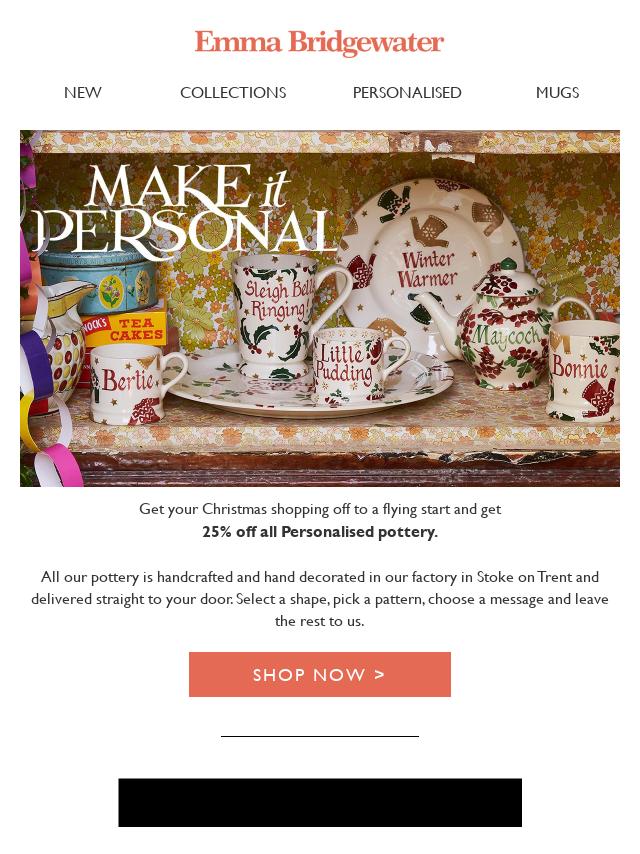Open the NEW menu link
The height and width of the screenshot is (854, 640).
(x=83, y=93)
